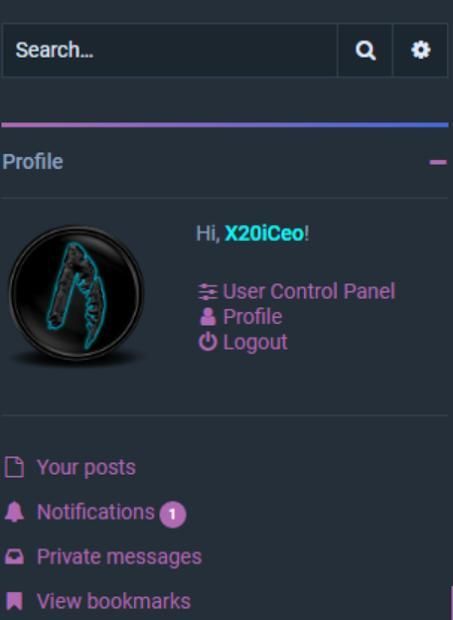Image resolution: width=453 pixels, height=620 pixels.
Task: Click the sliders icon beside User Control Panel
Action: 208,291
